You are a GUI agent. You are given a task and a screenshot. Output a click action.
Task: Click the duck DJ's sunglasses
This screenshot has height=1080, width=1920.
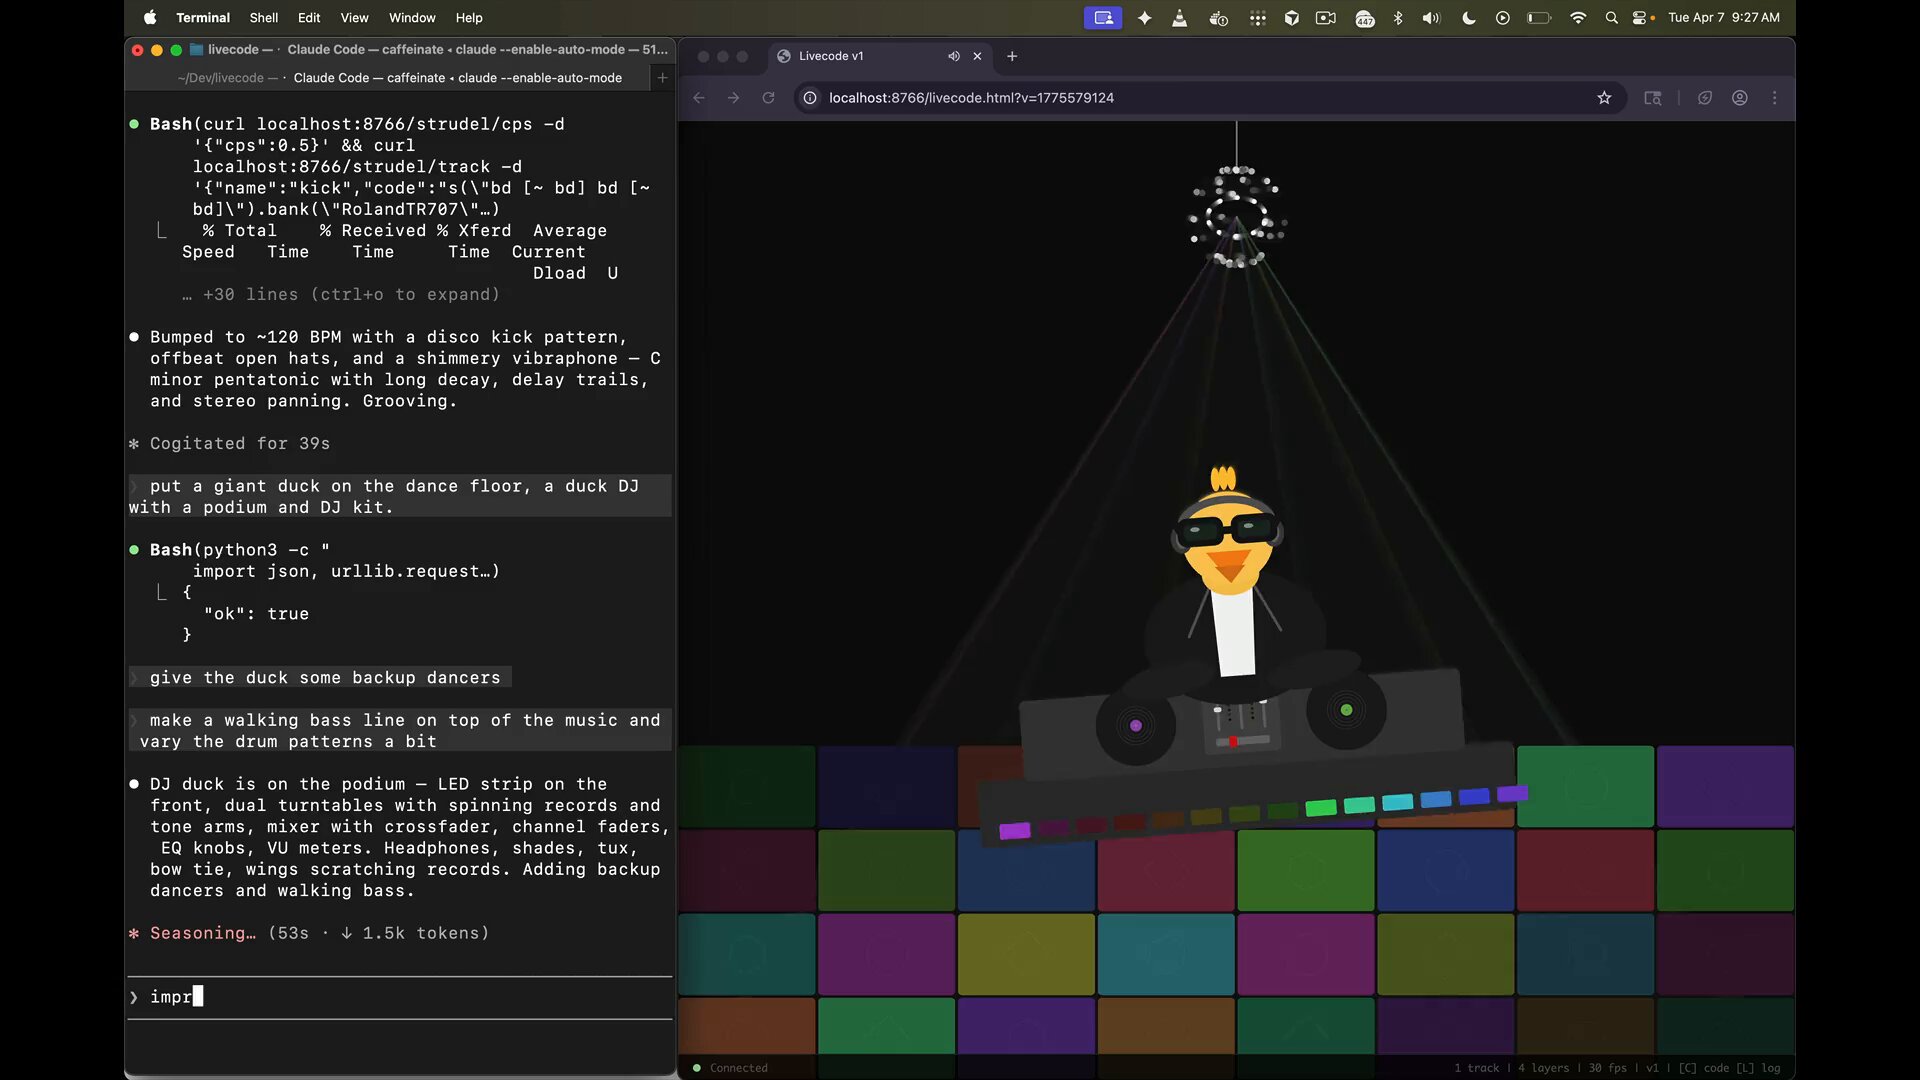[1228, 529]
